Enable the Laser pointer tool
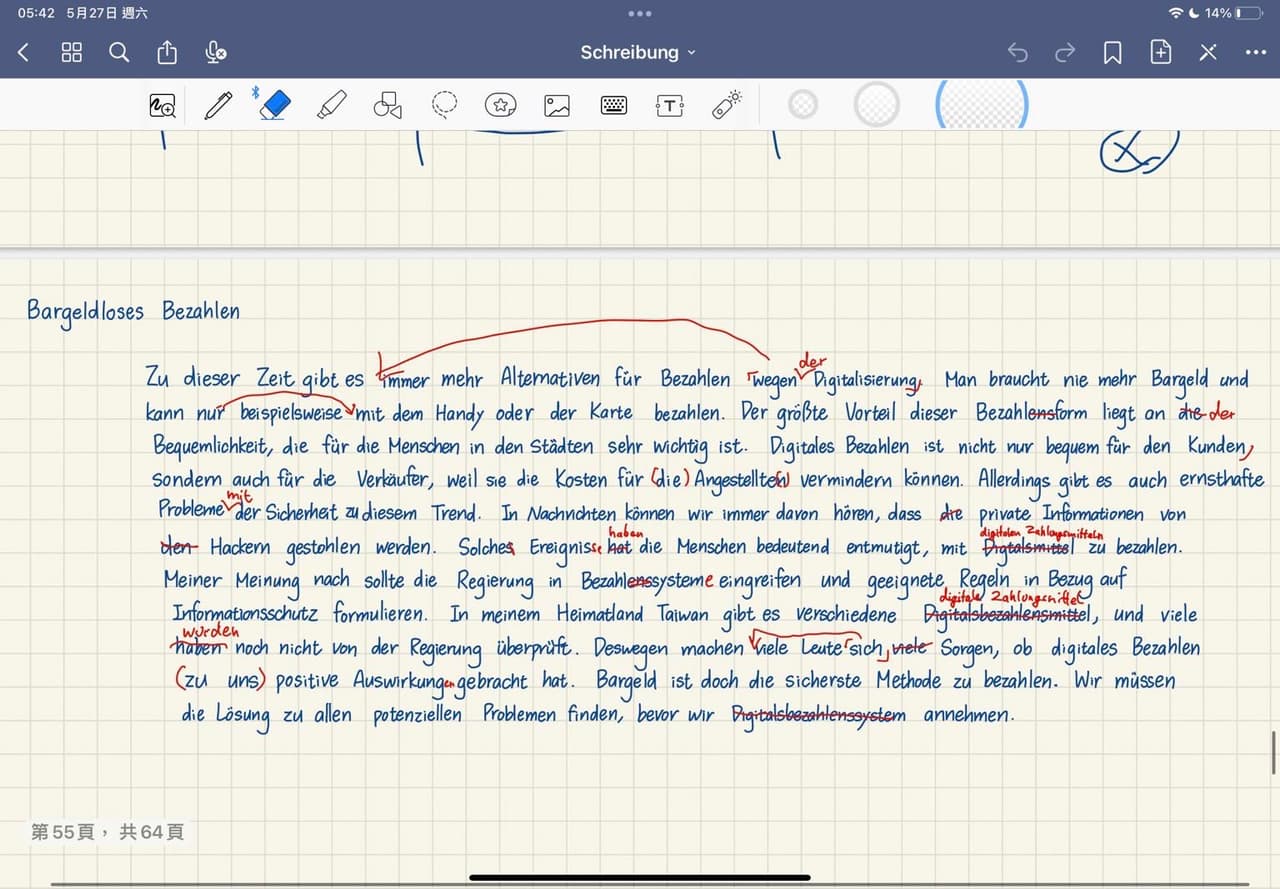 click(726, 105)
